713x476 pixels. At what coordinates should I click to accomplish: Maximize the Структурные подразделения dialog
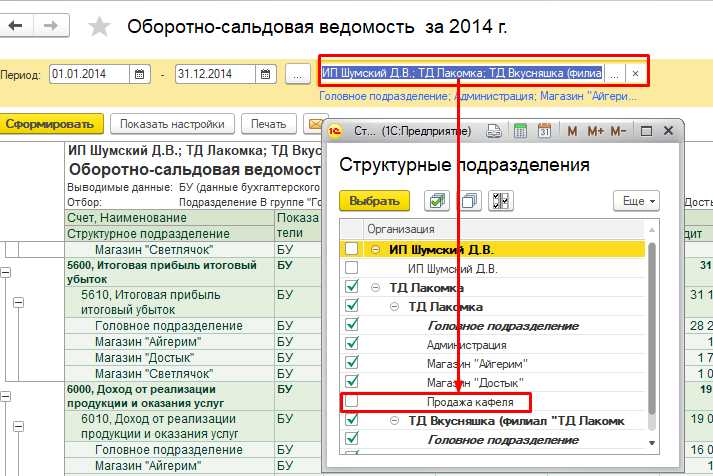646,131
